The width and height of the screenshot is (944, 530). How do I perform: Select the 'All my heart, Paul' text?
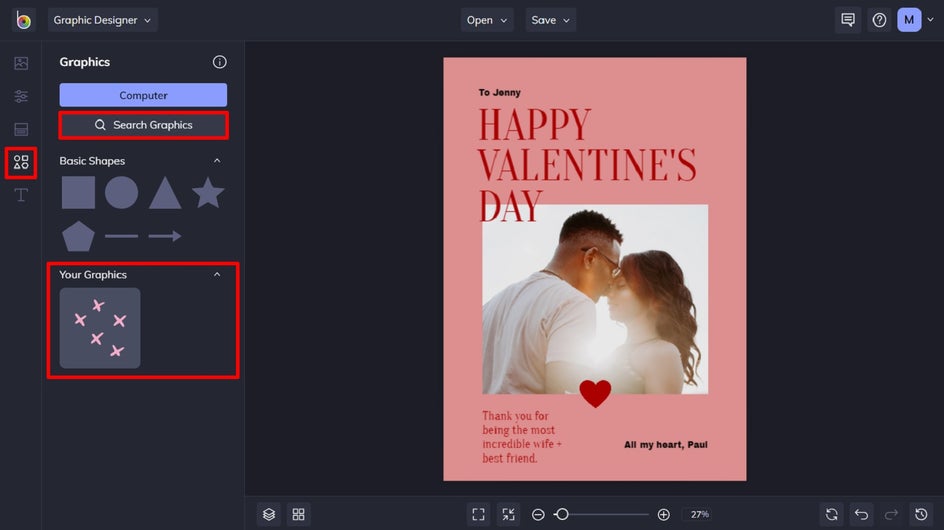pos(666,444)
